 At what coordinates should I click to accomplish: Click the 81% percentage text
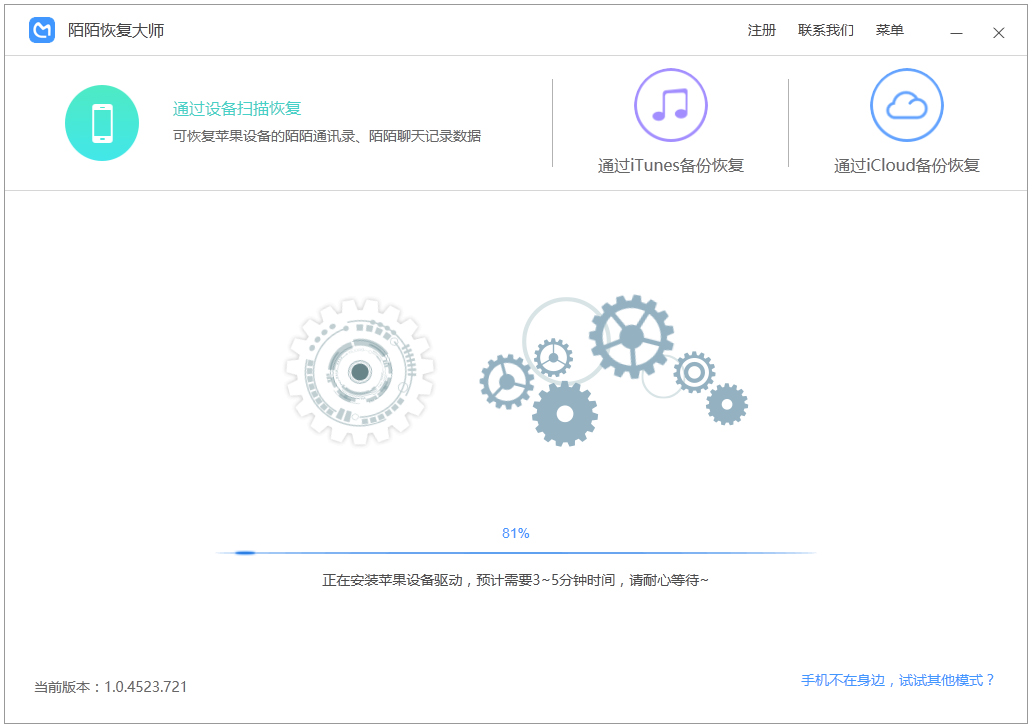(x=516, y=533)
